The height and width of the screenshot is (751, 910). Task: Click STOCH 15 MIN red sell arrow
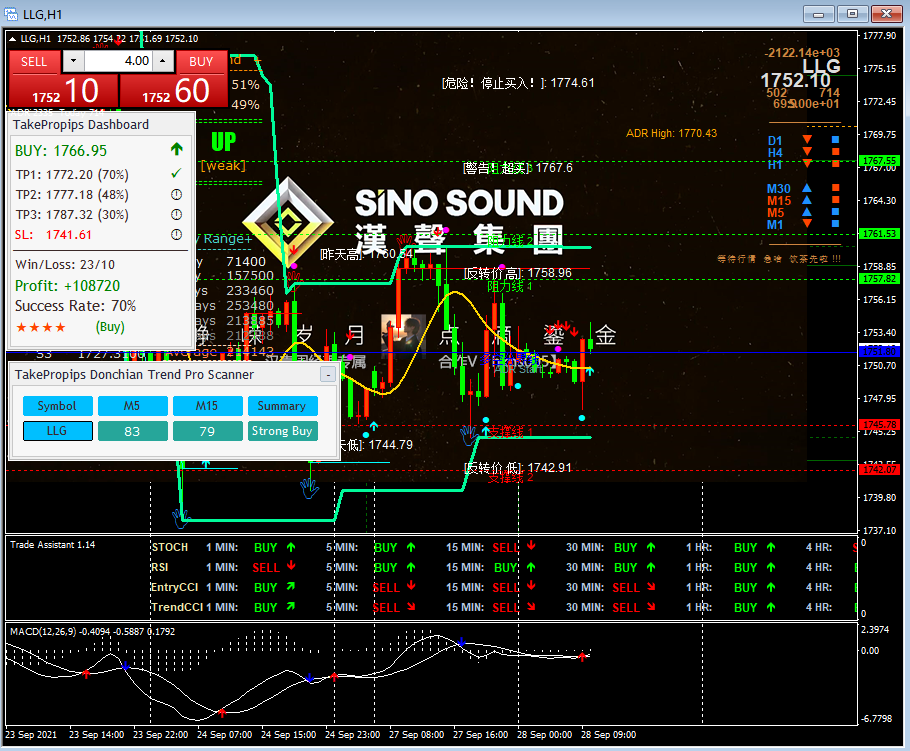click(x=531, y=546)
